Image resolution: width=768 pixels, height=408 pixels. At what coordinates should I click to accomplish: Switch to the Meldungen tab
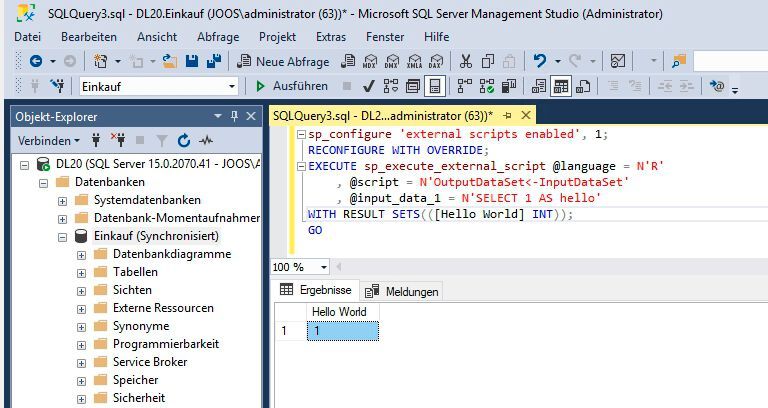[402, 291]
